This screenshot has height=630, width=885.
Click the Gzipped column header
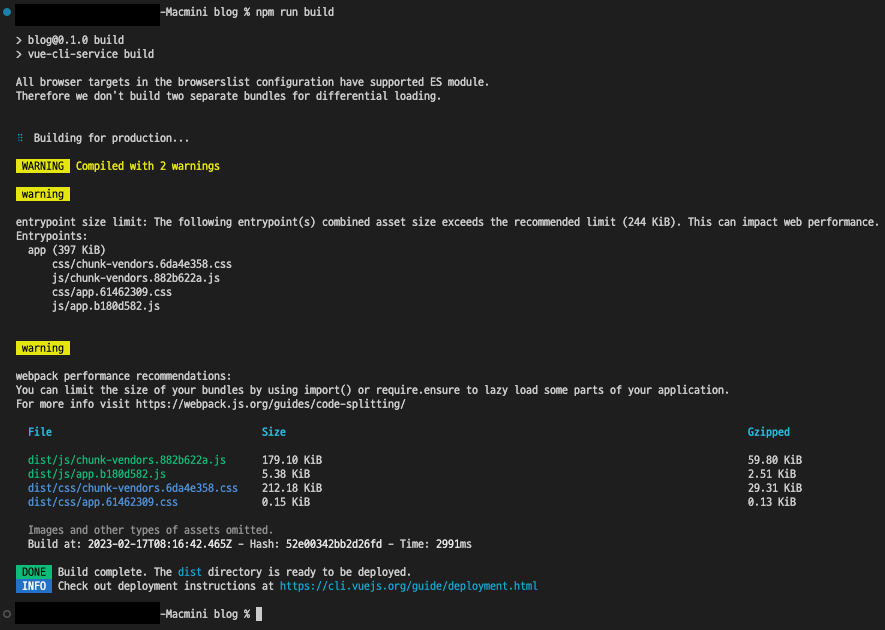(x=769, y=432)
